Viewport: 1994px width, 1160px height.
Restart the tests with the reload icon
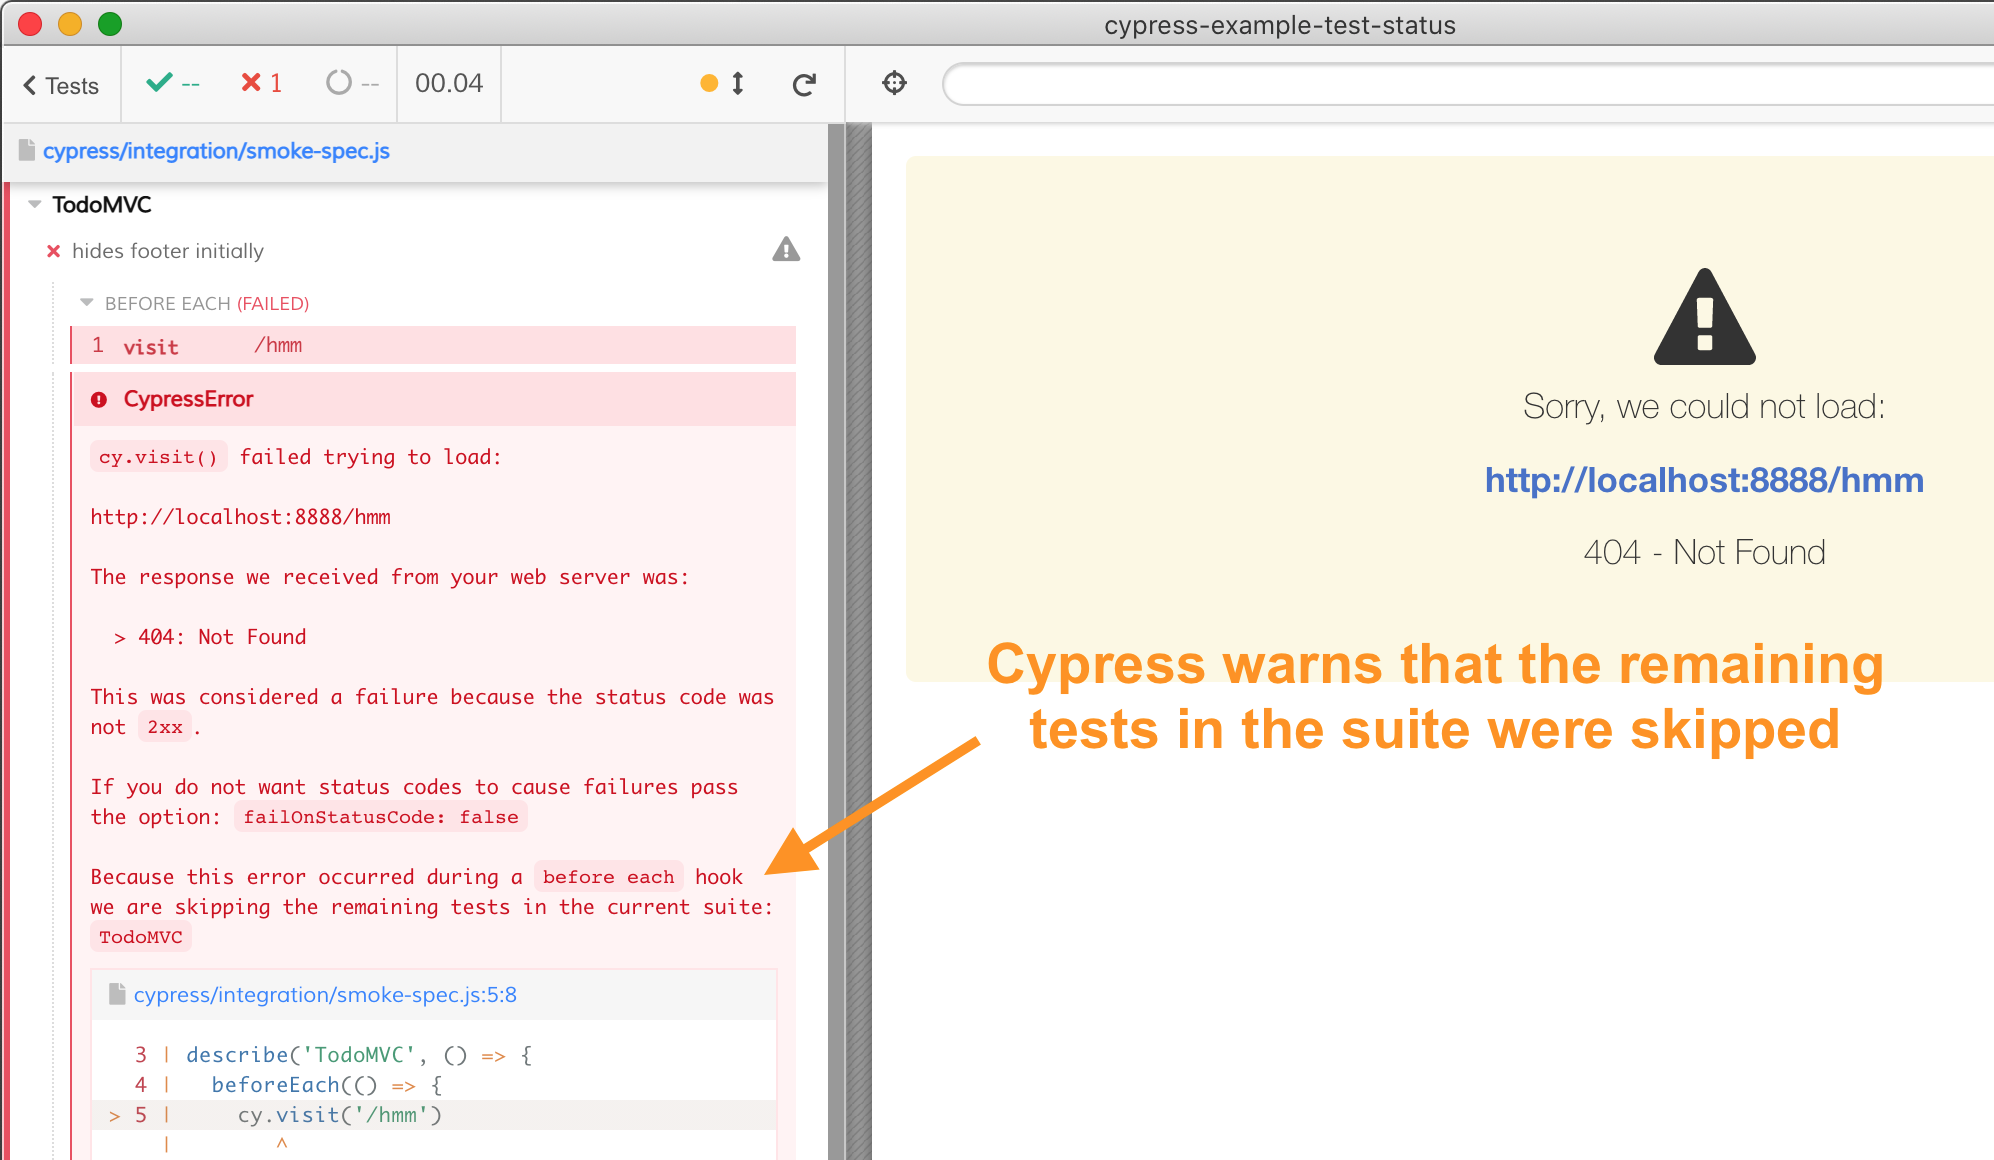click(x=805, y=84)
